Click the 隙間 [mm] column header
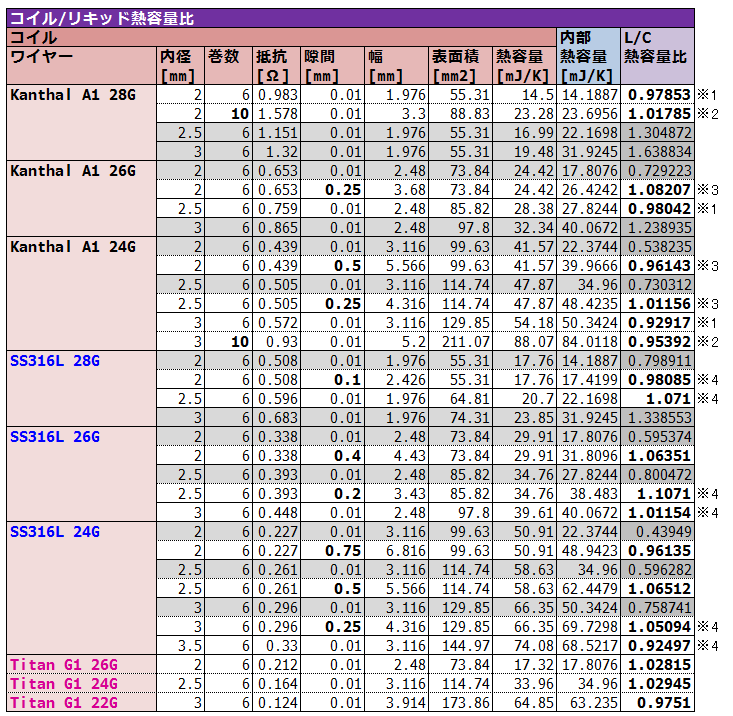733x716 pixels. 332,66
